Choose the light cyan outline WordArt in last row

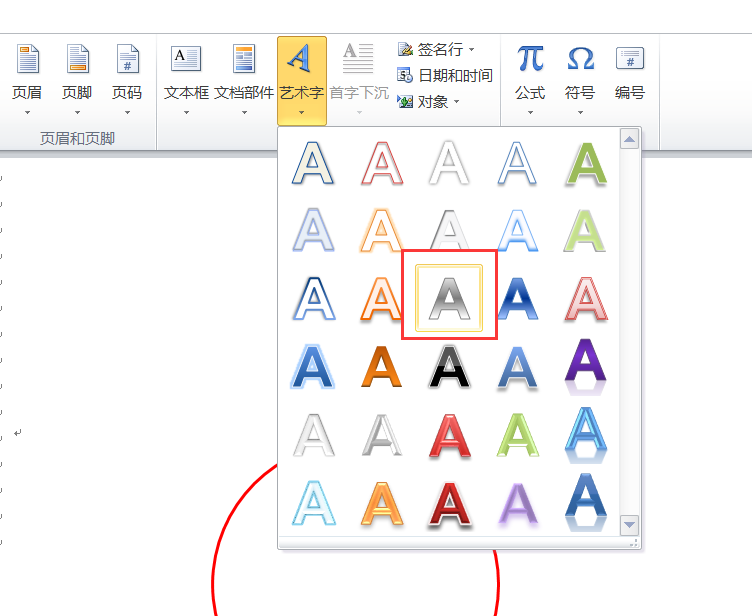(x=314, y=503)
